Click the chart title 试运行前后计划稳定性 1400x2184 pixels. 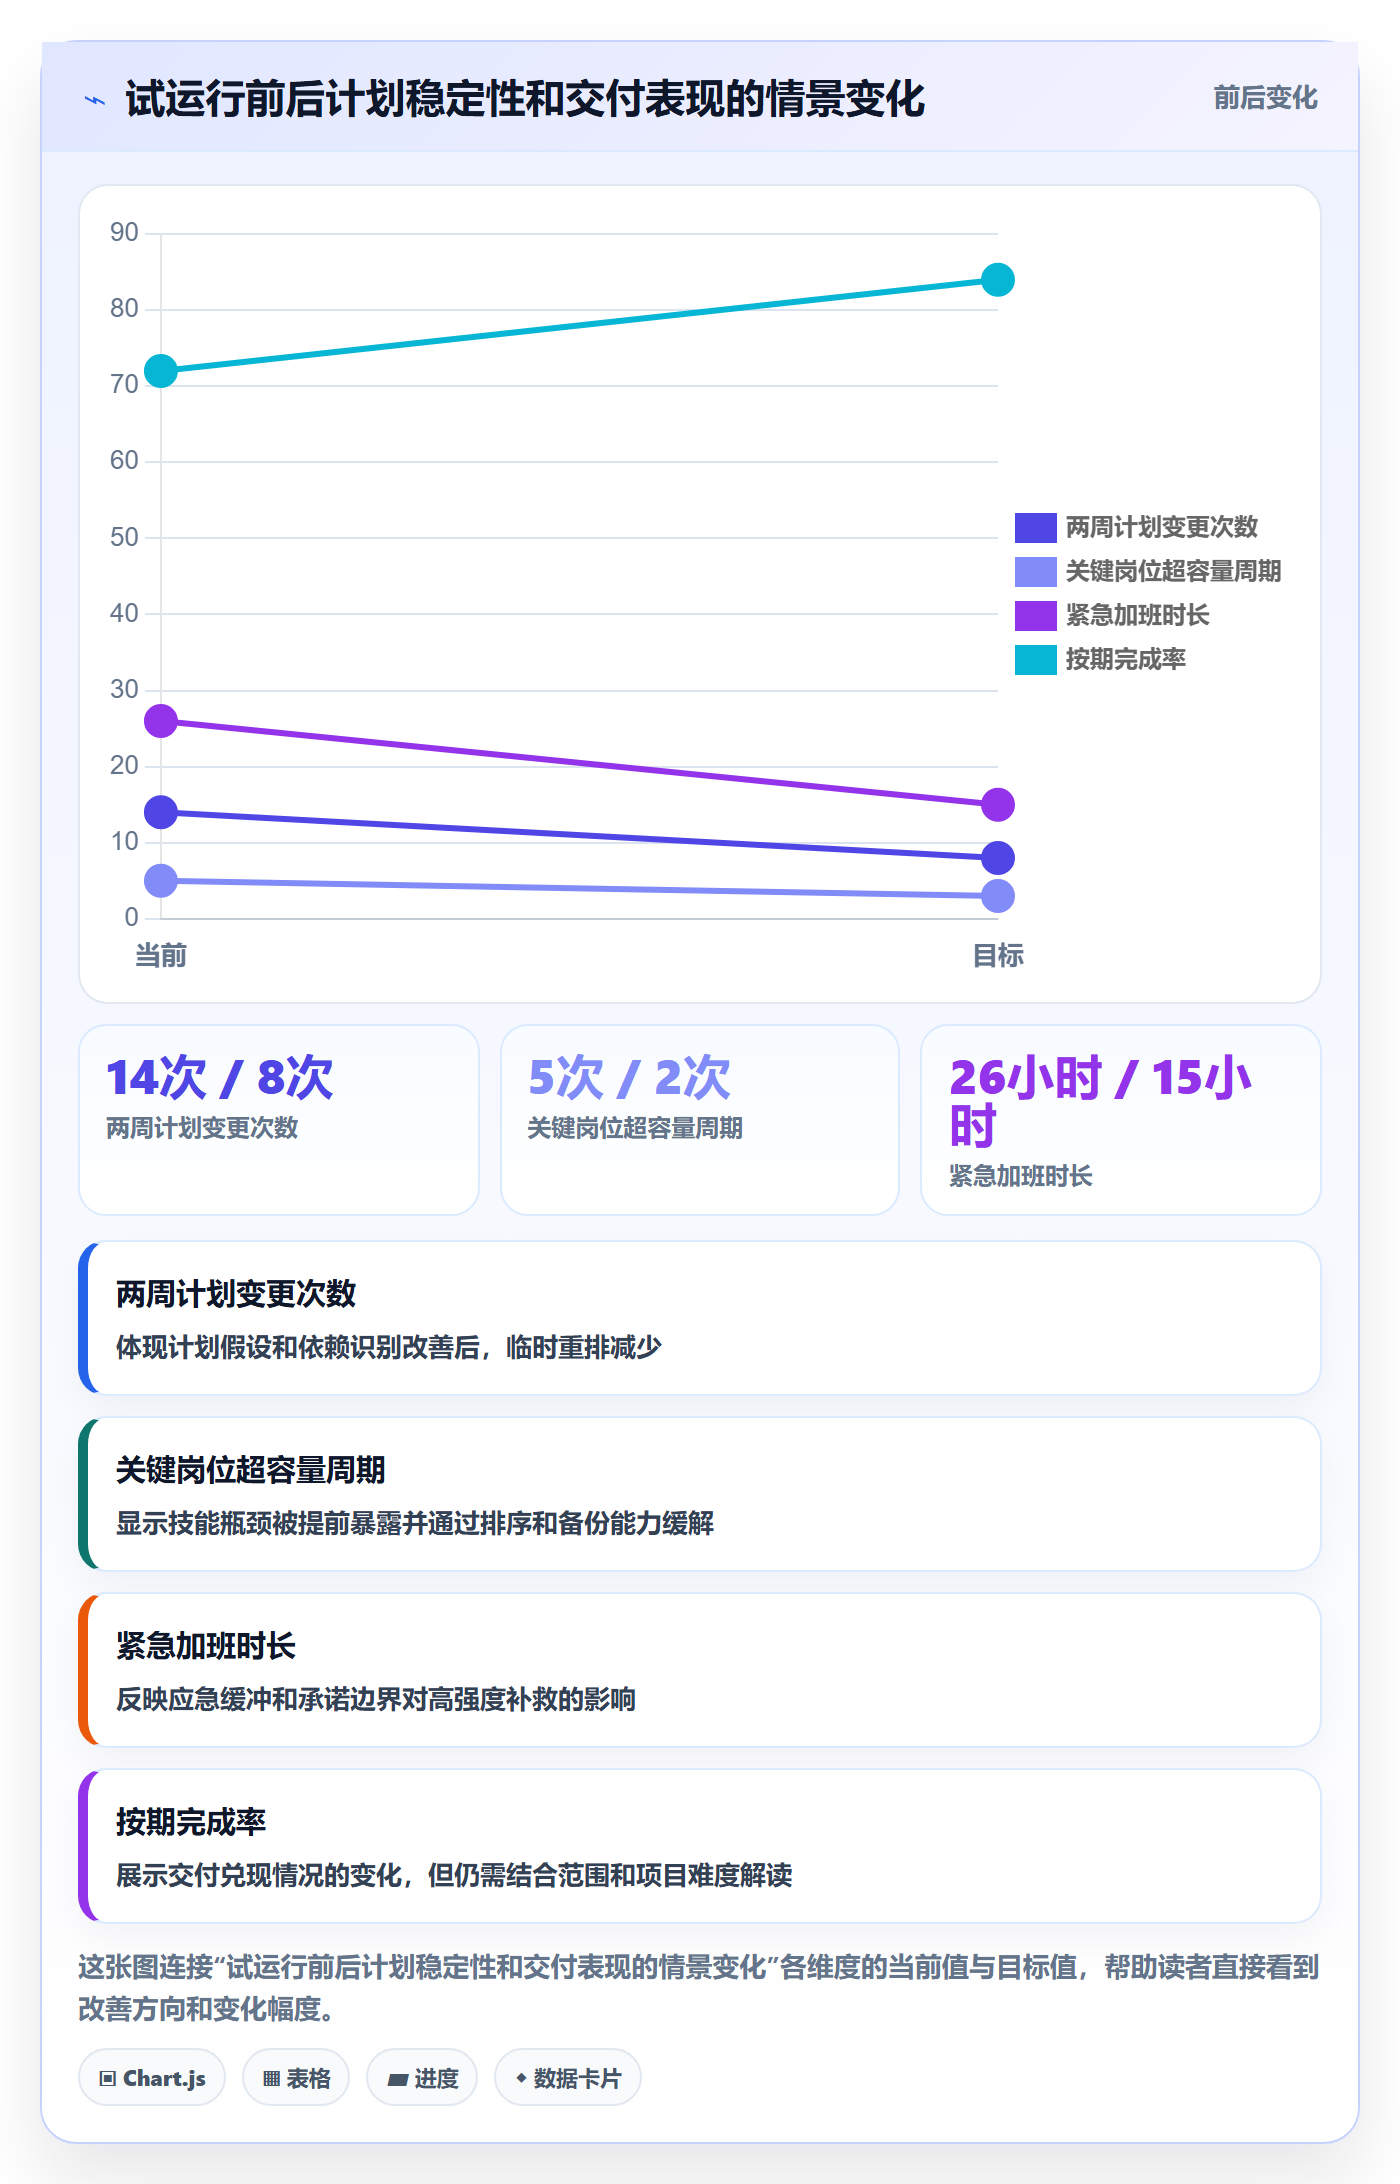pyautogui.click(x=525, y=100)
